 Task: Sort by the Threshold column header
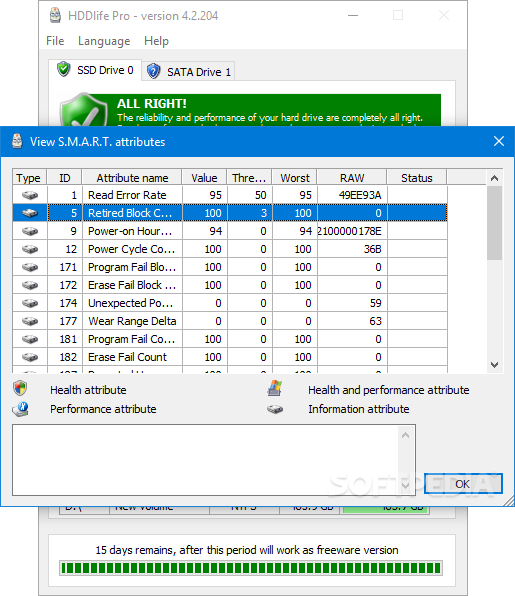(249, 178)
